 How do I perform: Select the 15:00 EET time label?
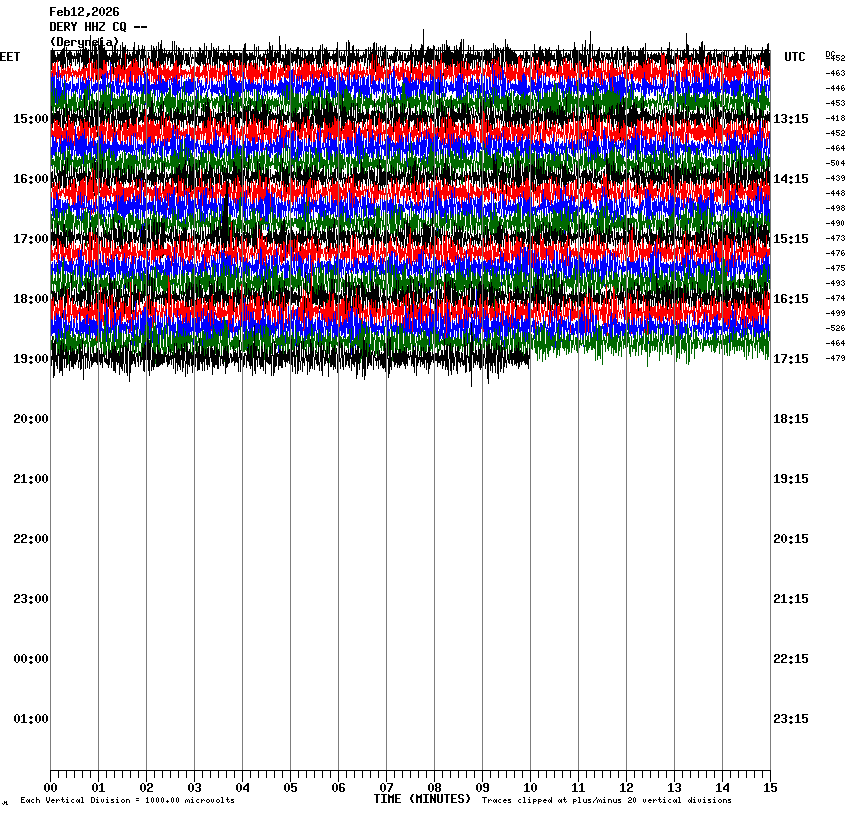[30, 119]
